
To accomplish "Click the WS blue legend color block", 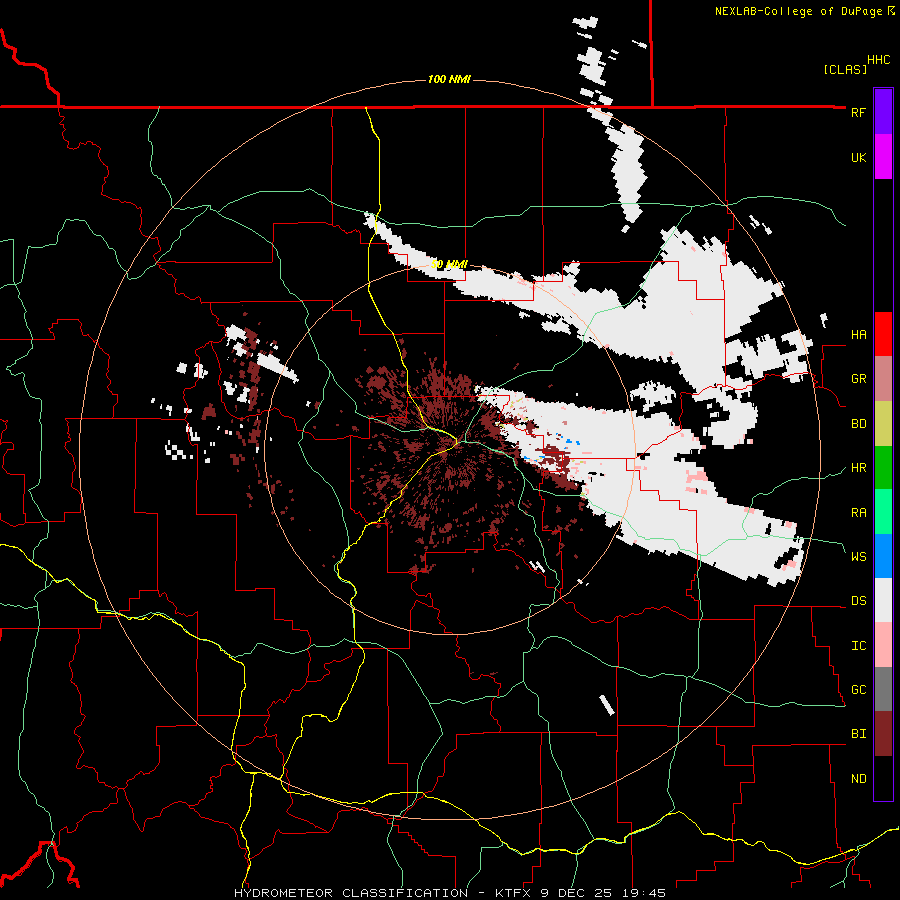I will click(883, 556).
